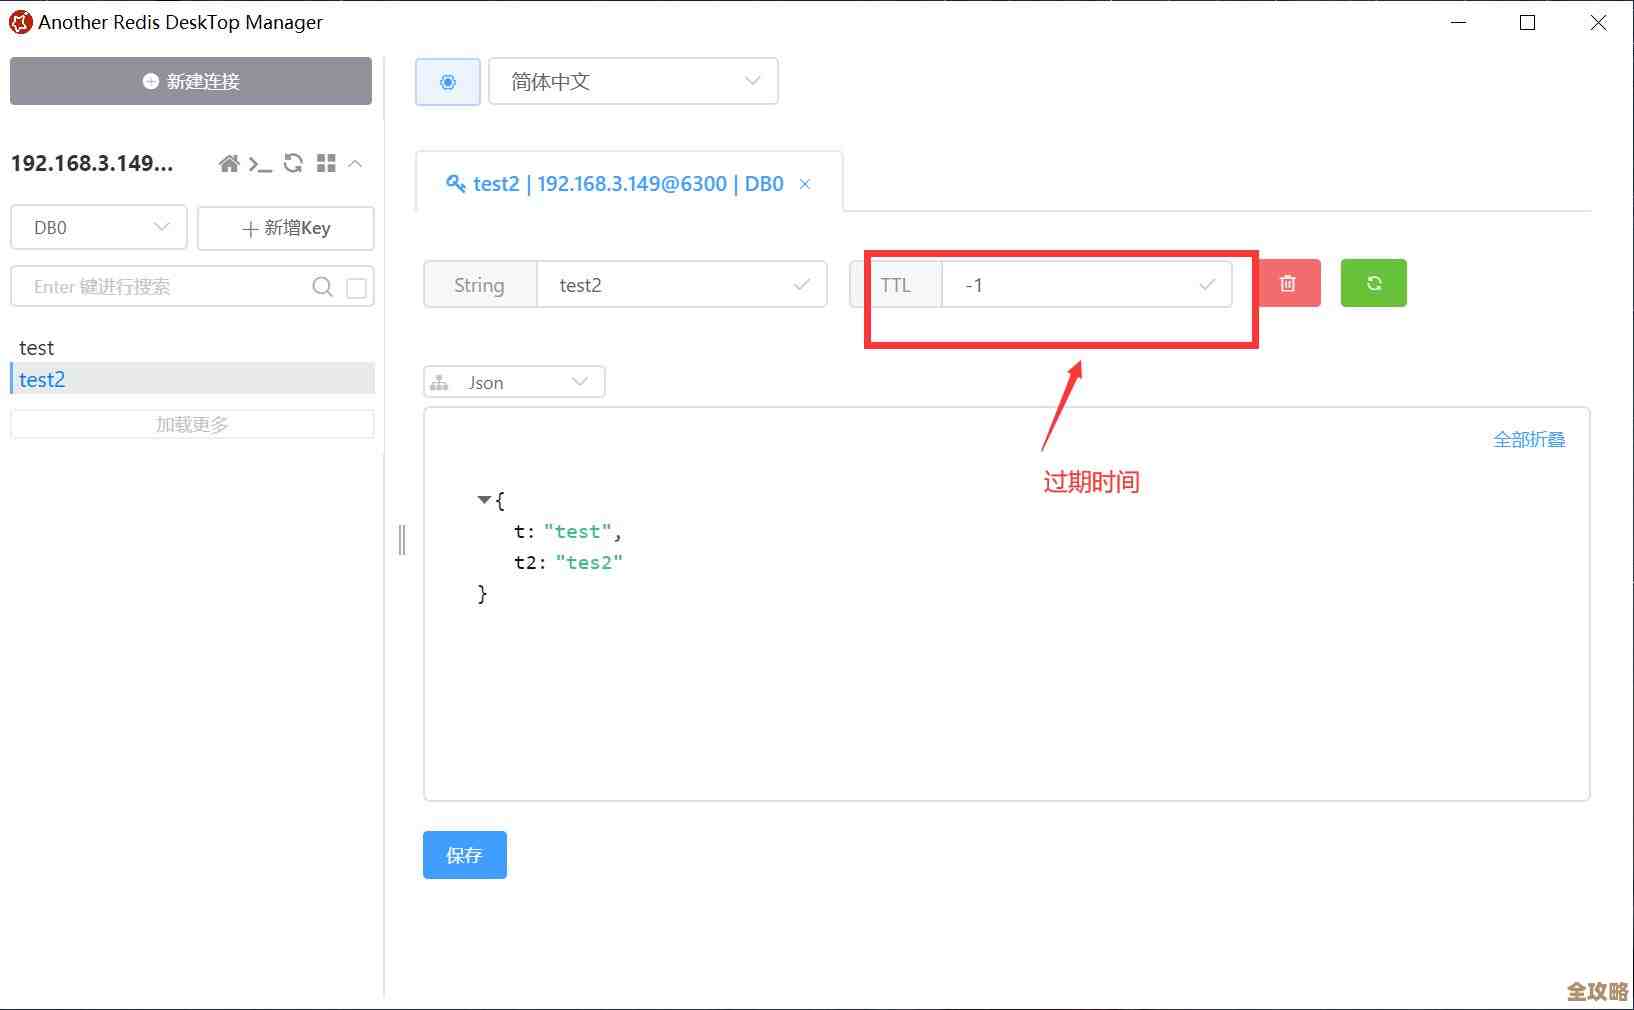Click the 保存 save button

click(x=464, y=855)
